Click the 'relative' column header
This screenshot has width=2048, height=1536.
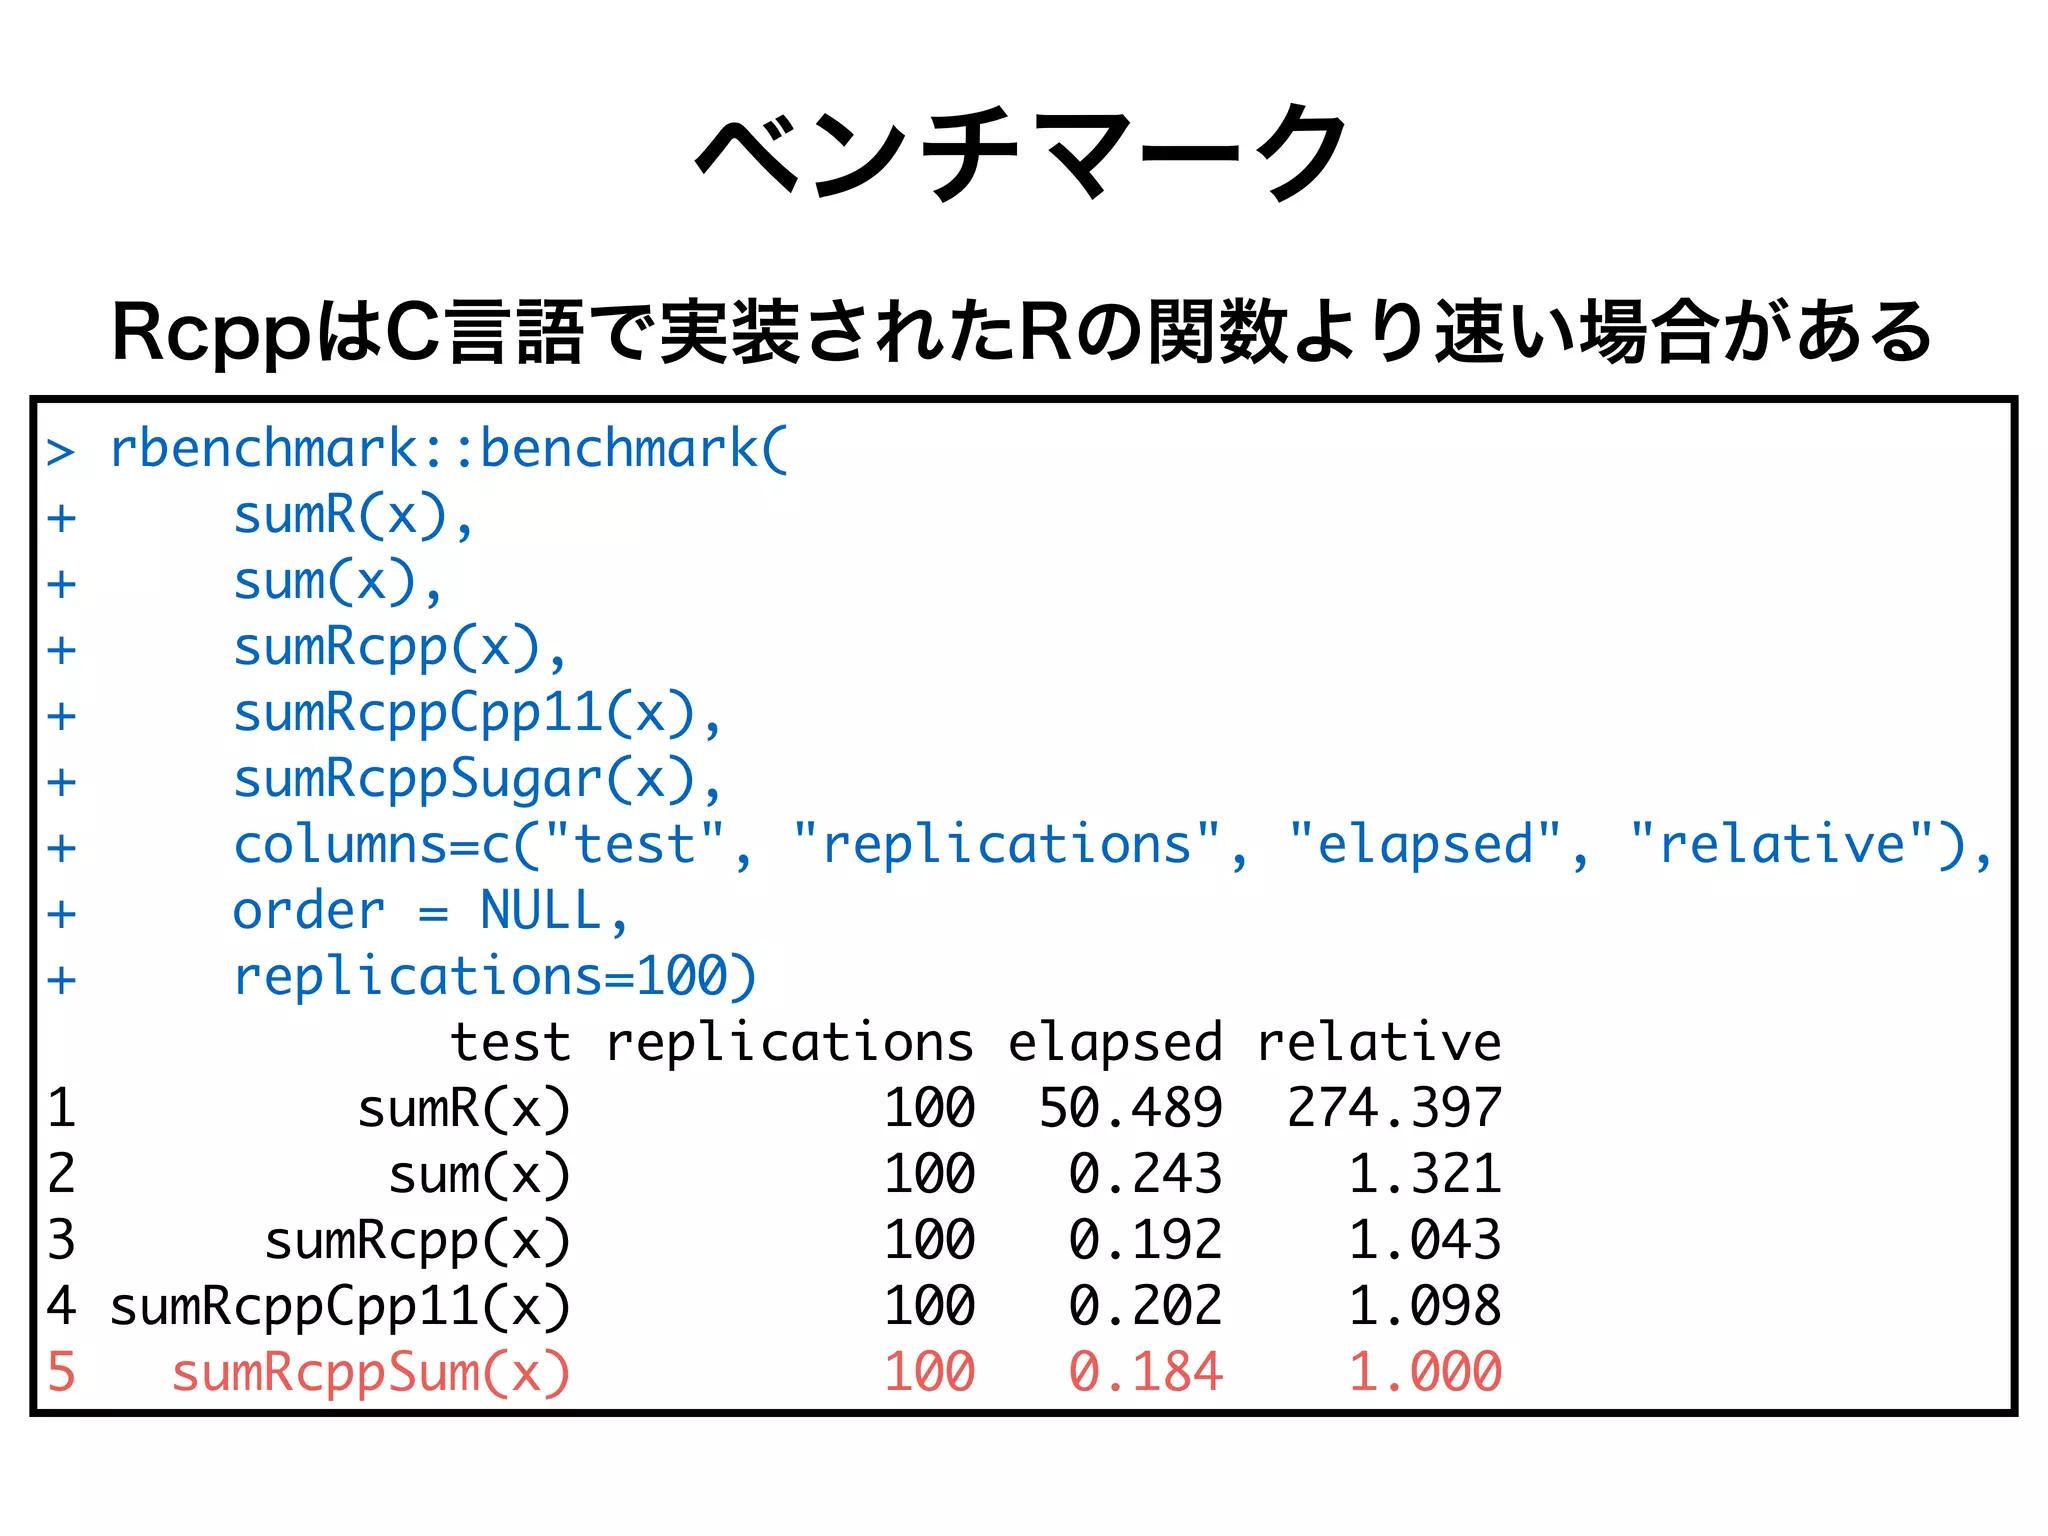[x=1379, y=1043]
